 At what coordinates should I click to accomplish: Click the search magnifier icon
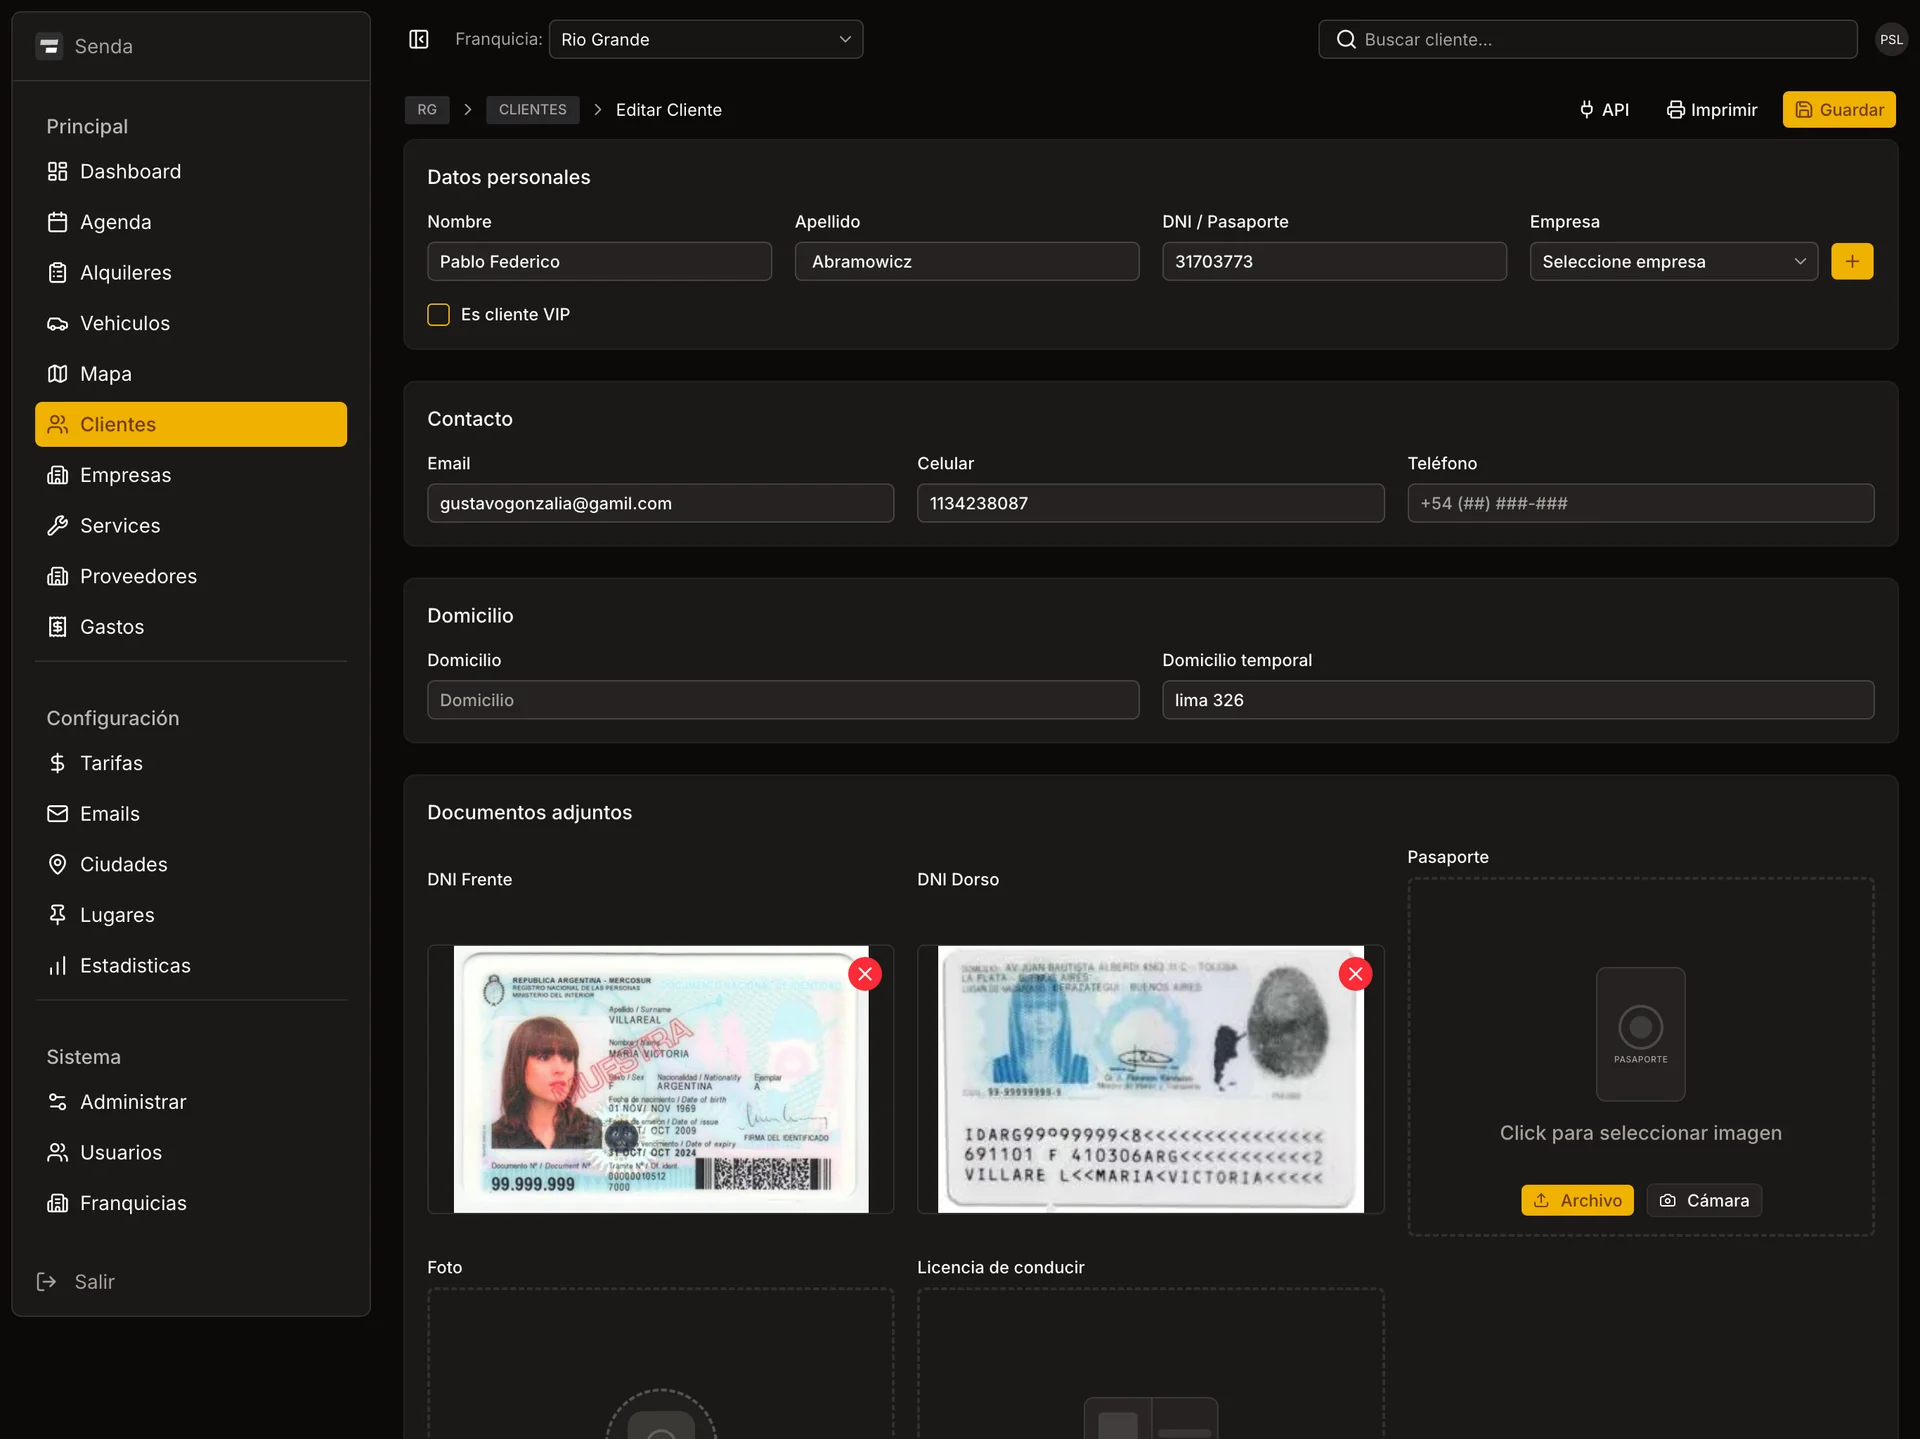1346,39
